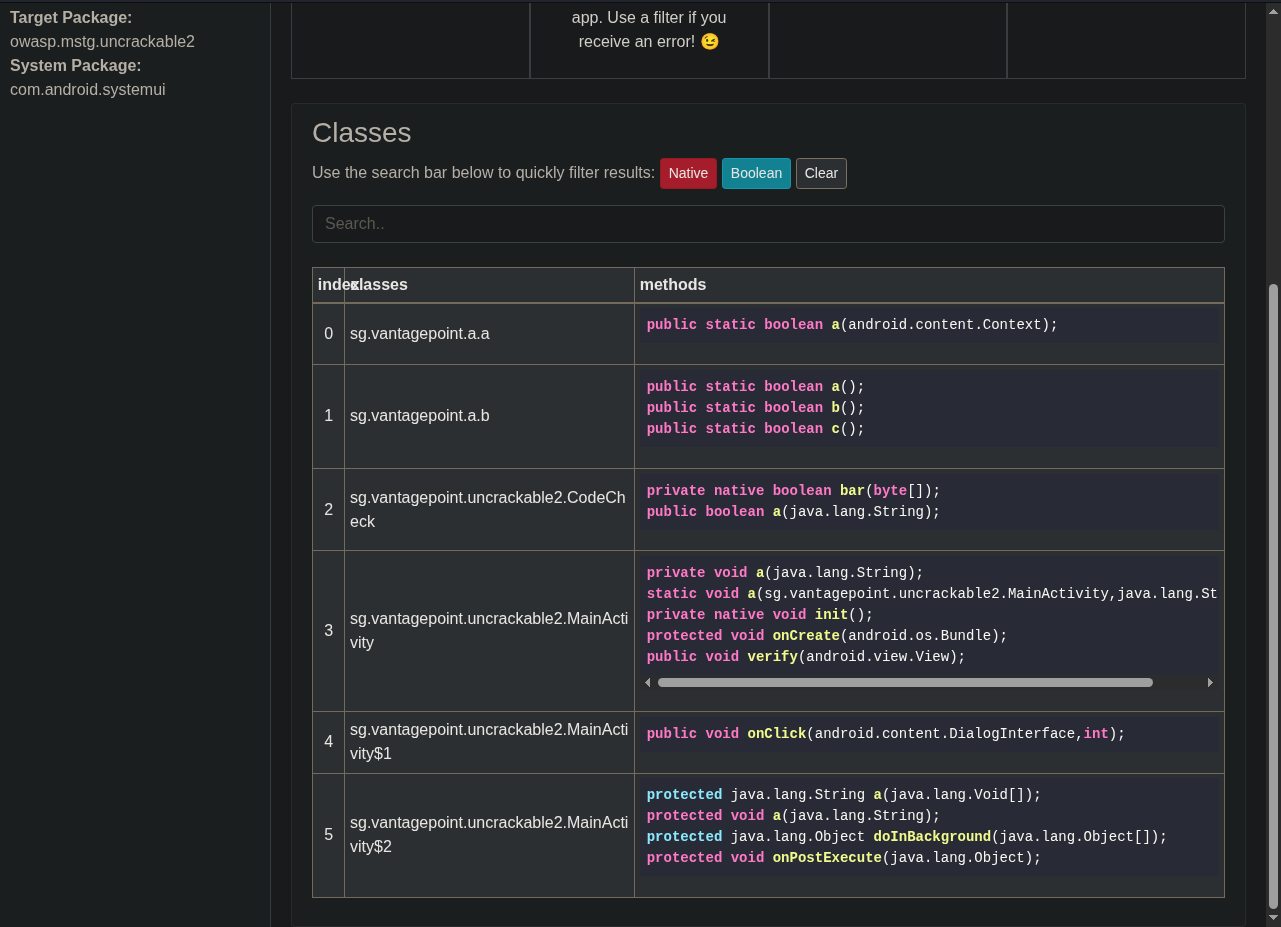Select the sg.vantagepoint.a.b class cell

pos(420,416)
